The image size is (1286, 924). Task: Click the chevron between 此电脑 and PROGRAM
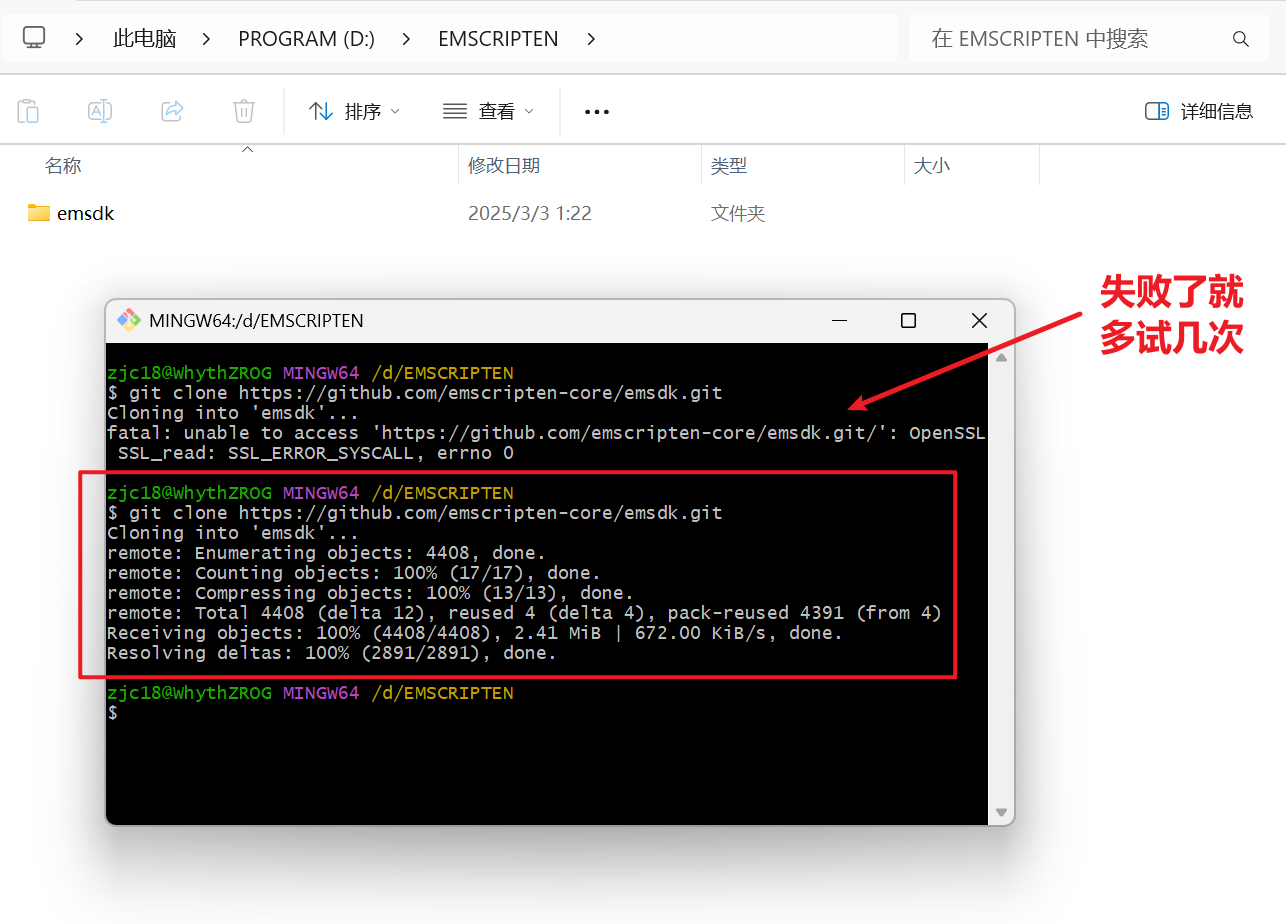click(x=205, y=38)
